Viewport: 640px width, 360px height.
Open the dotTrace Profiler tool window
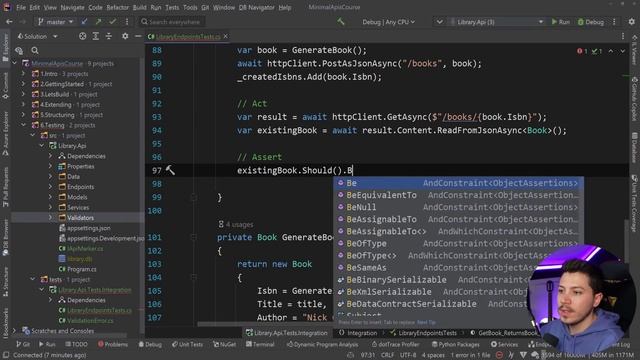coord(395,344)
